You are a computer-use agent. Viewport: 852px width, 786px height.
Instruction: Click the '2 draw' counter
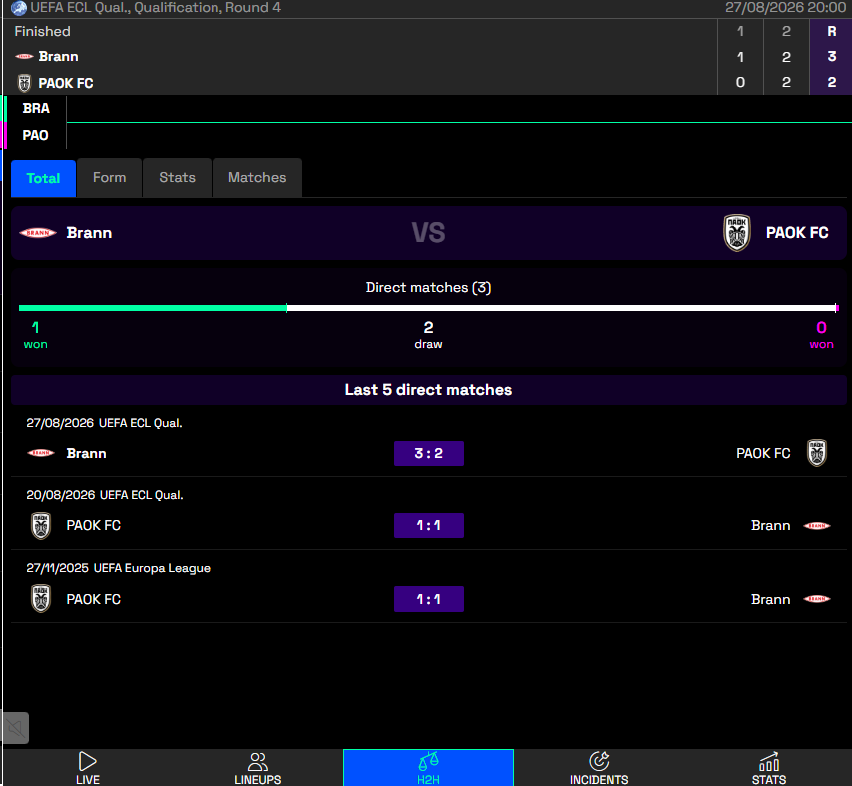pos(428,335)
